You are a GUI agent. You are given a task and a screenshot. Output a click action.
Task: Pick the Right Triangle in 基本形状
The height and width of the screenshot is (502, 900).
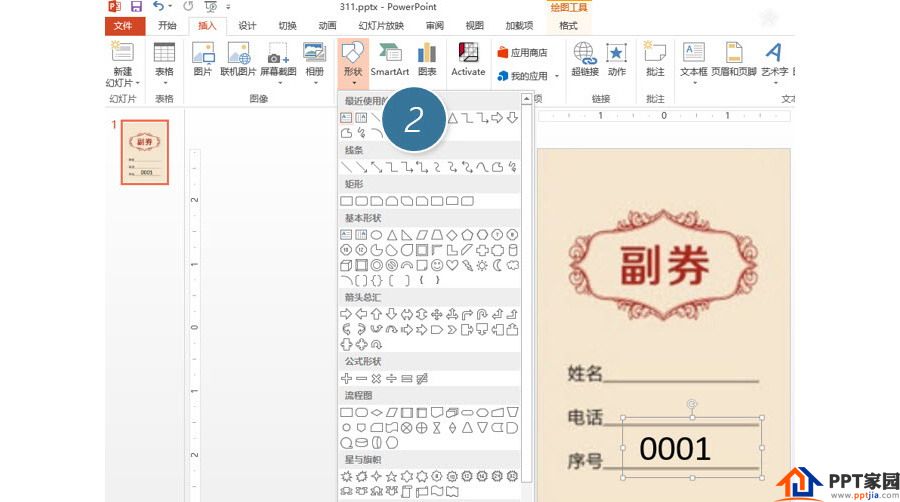(407, 235)
